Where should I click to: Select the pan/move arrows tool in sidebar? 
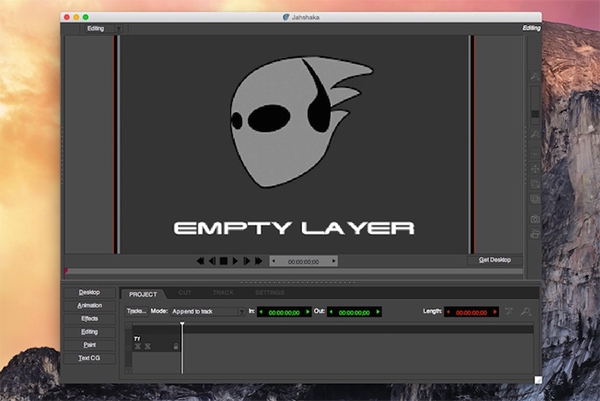(535, 169)
